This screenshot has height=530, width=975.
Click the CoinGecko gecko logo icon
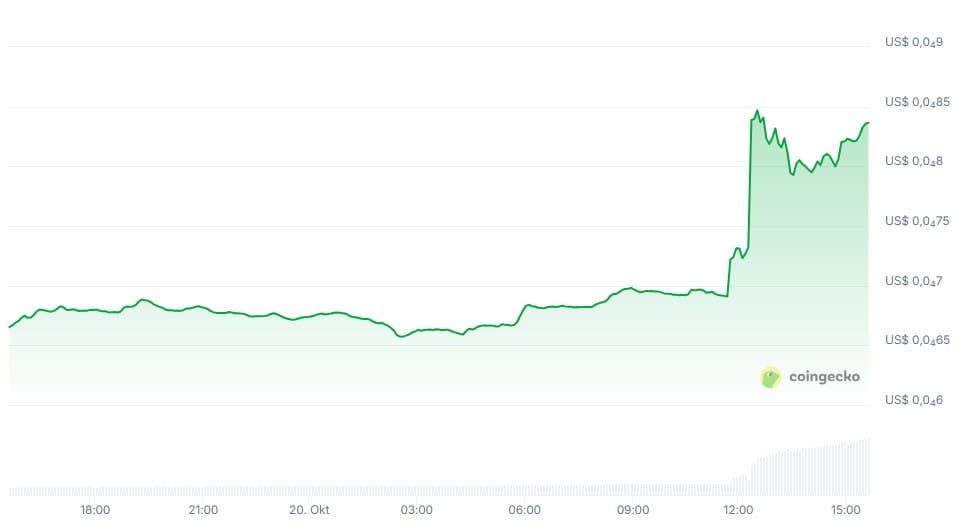(770, 377)
